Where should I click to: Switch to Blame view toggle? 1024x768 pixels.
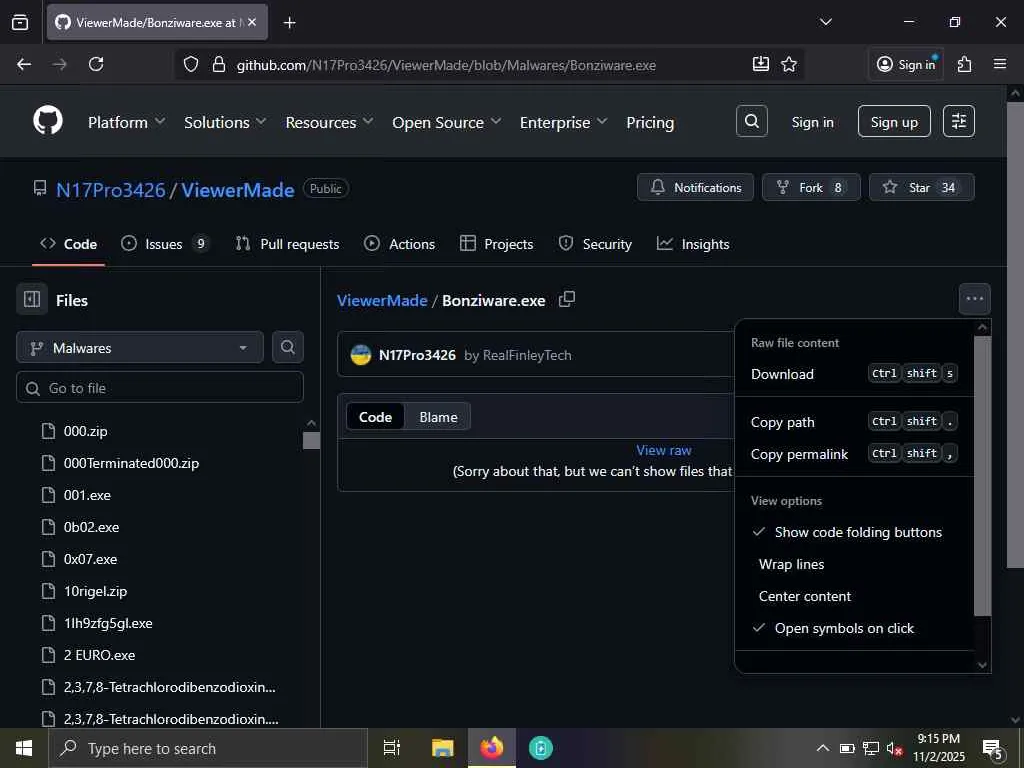(x=438, y=417)
